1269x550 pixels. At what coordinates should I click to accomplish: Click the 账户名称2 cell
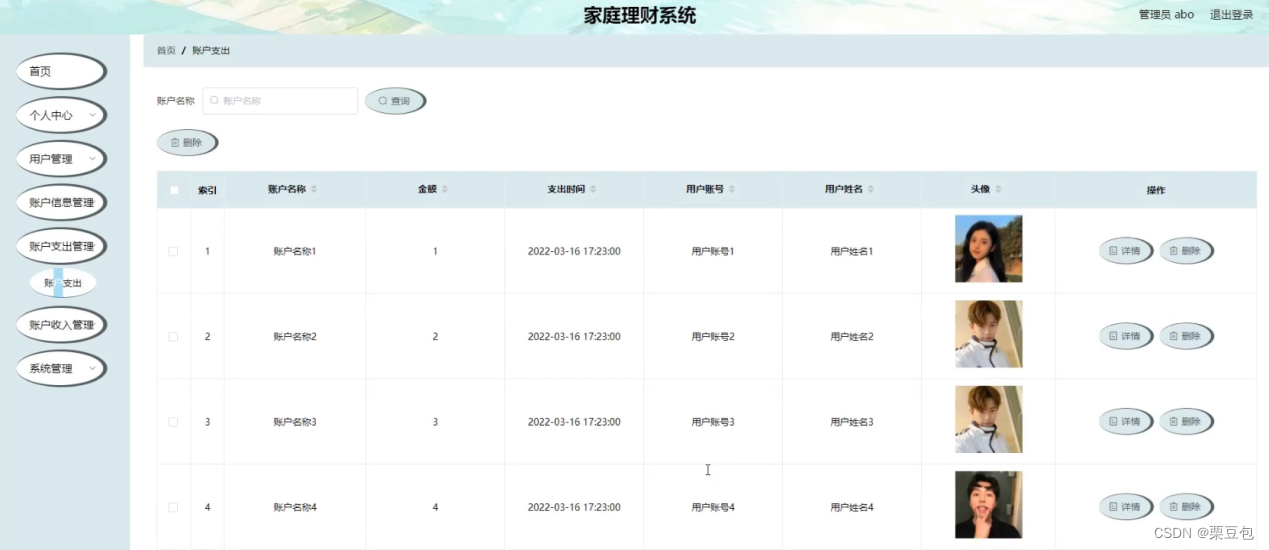coord(295,337)
